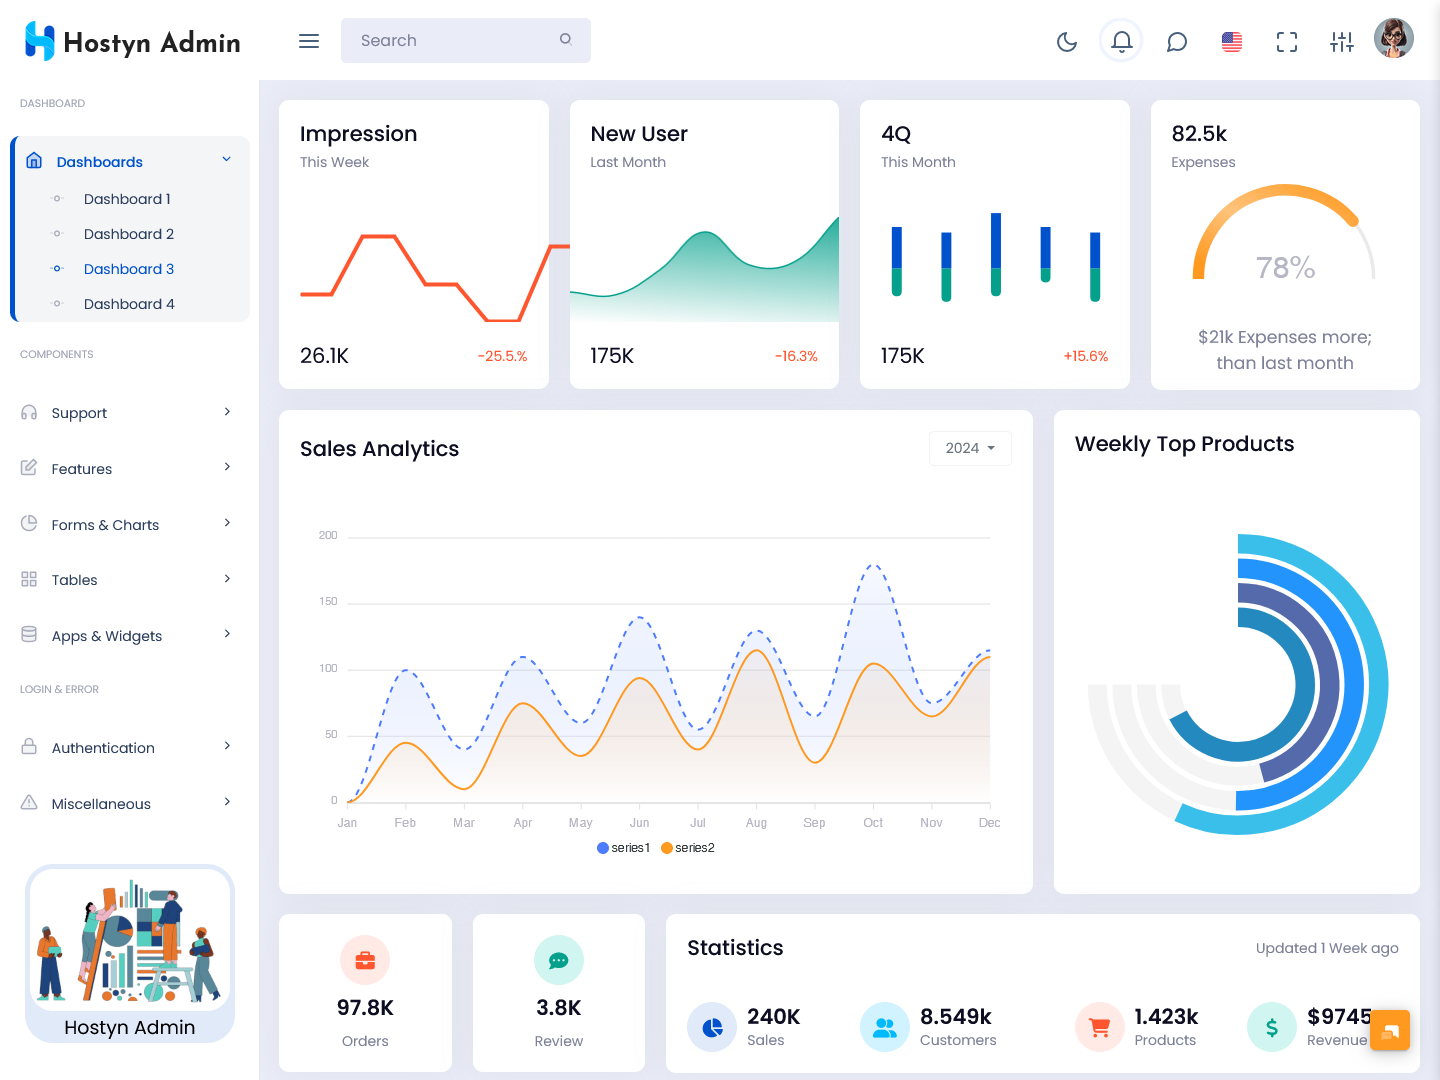The image size is (1440, 1080).
Task: Click the orange floating chat button
Action: pyautogui.click(x=1390, y=1030)
